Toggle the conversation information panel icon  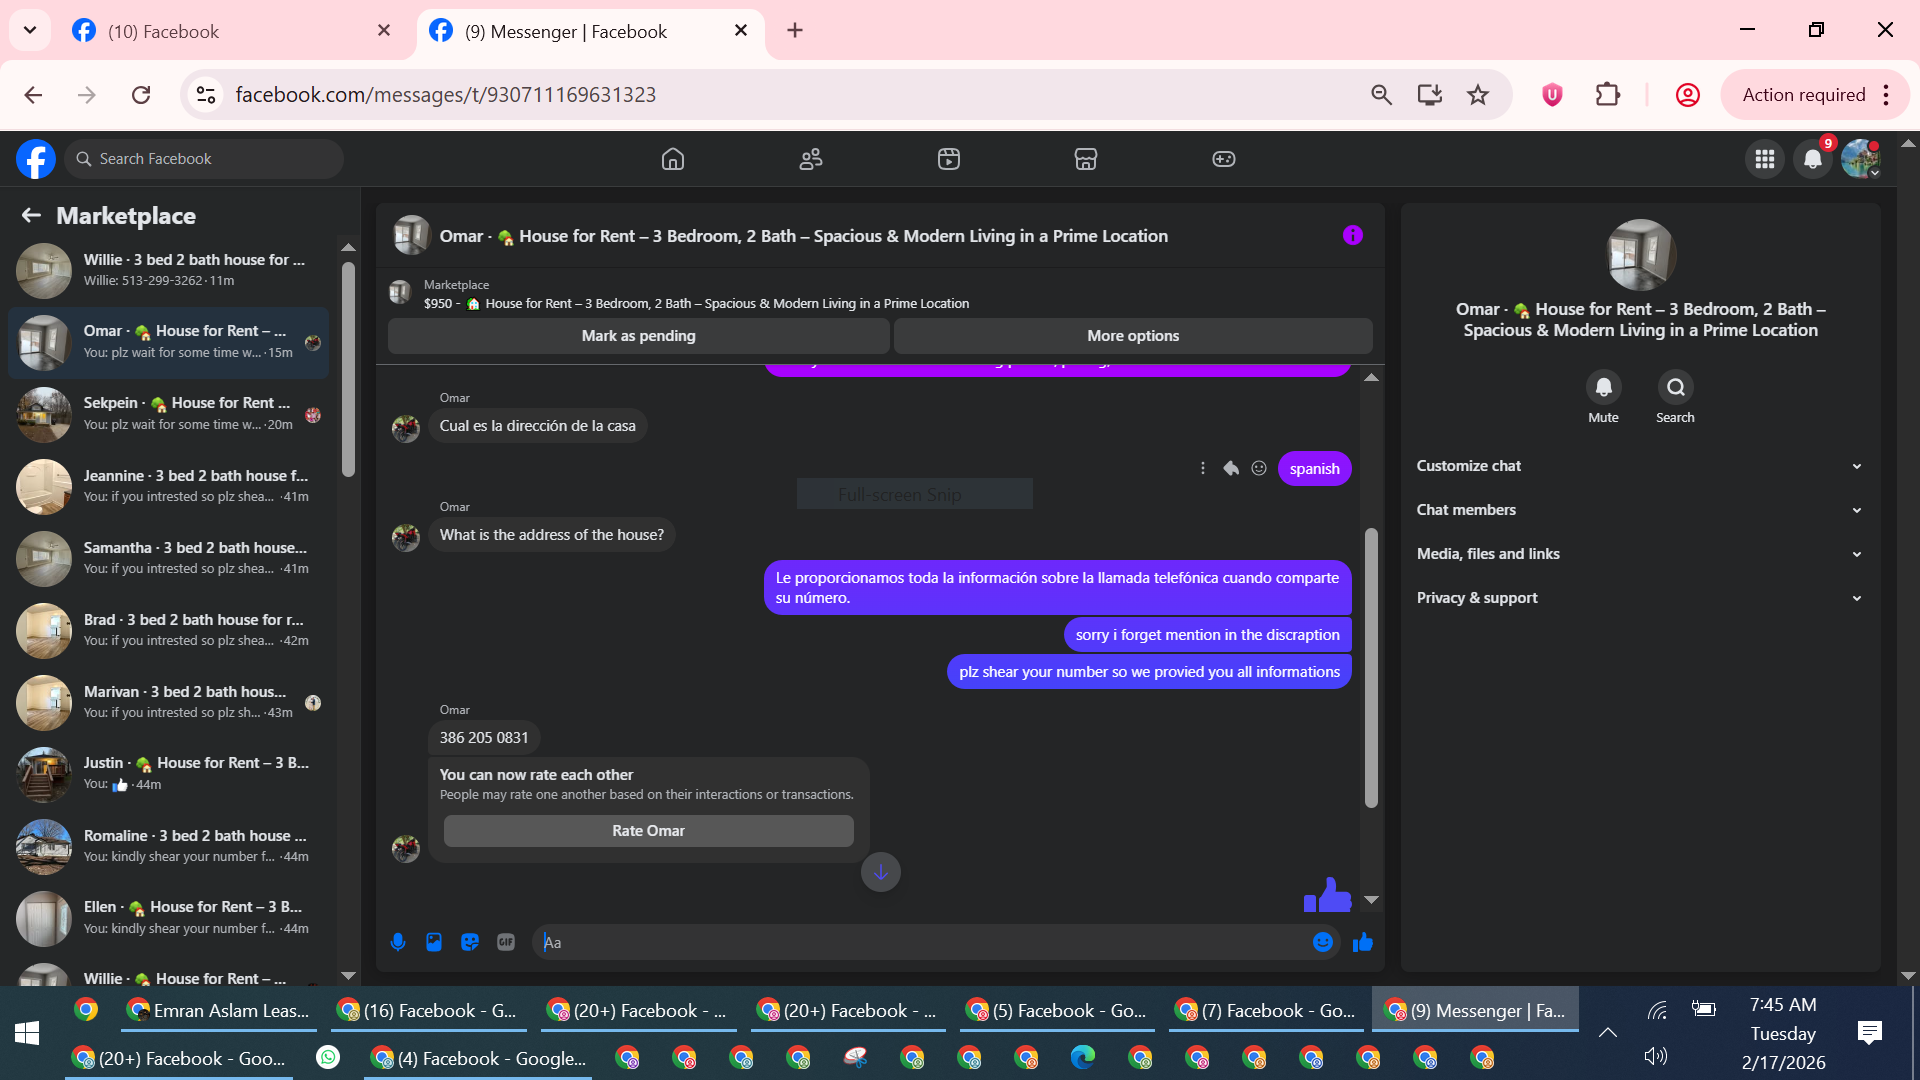1352,236
